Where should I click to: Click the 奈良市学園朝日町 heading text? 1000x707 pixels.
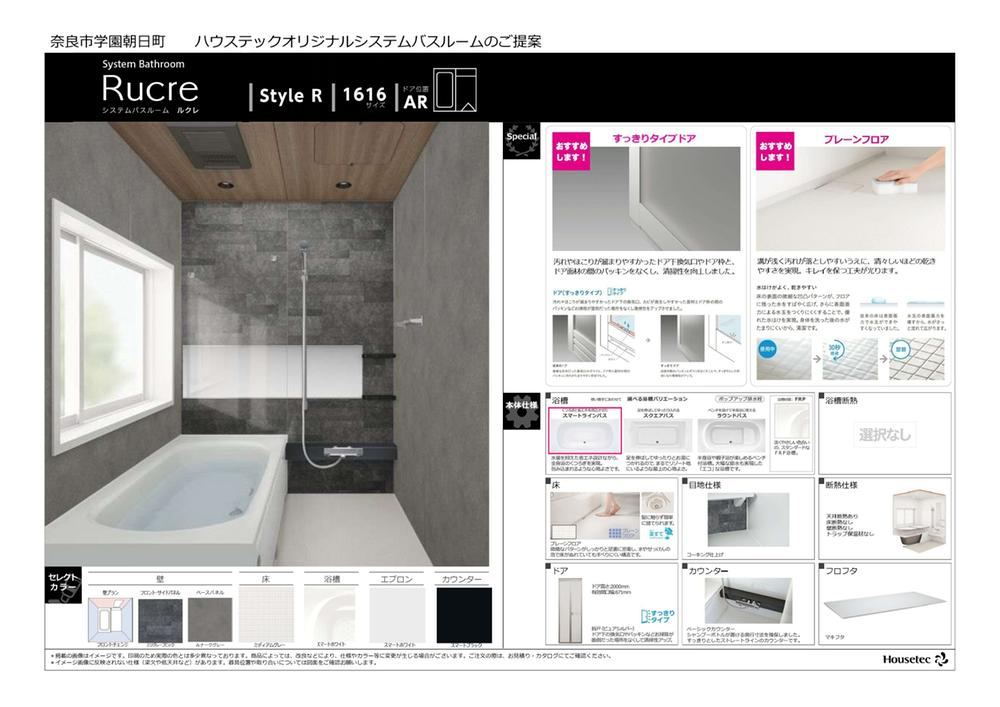108,41
